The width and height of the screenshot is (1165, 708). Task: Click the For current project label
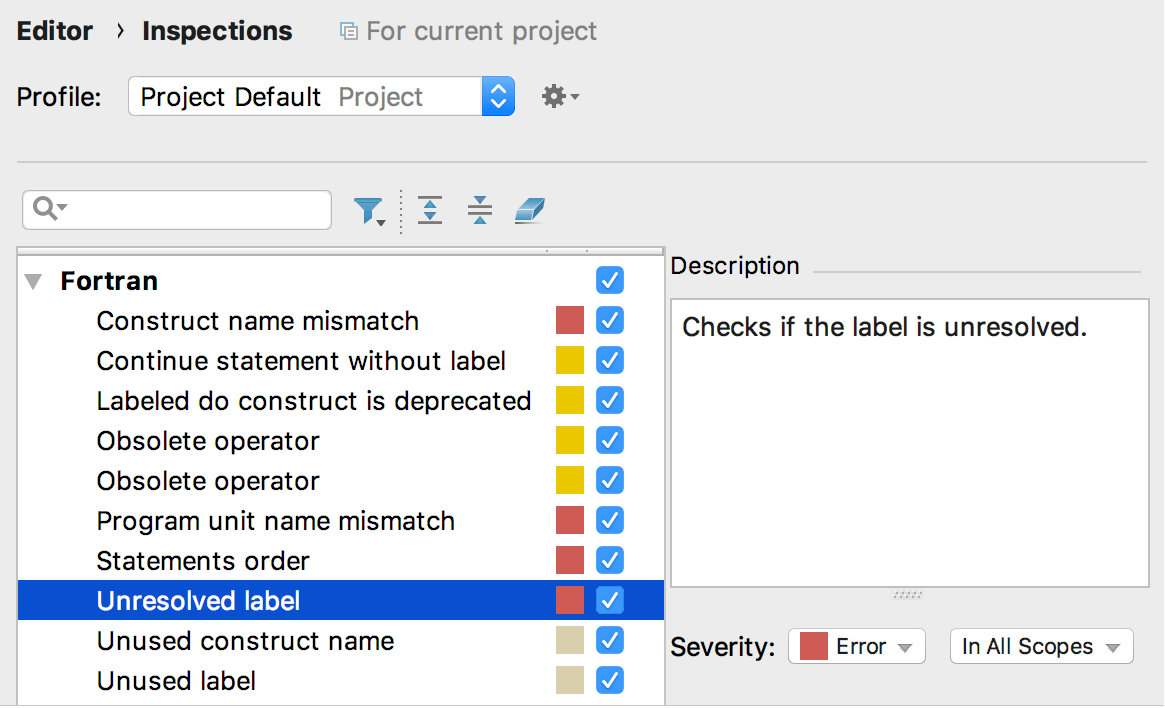(478, 31)
